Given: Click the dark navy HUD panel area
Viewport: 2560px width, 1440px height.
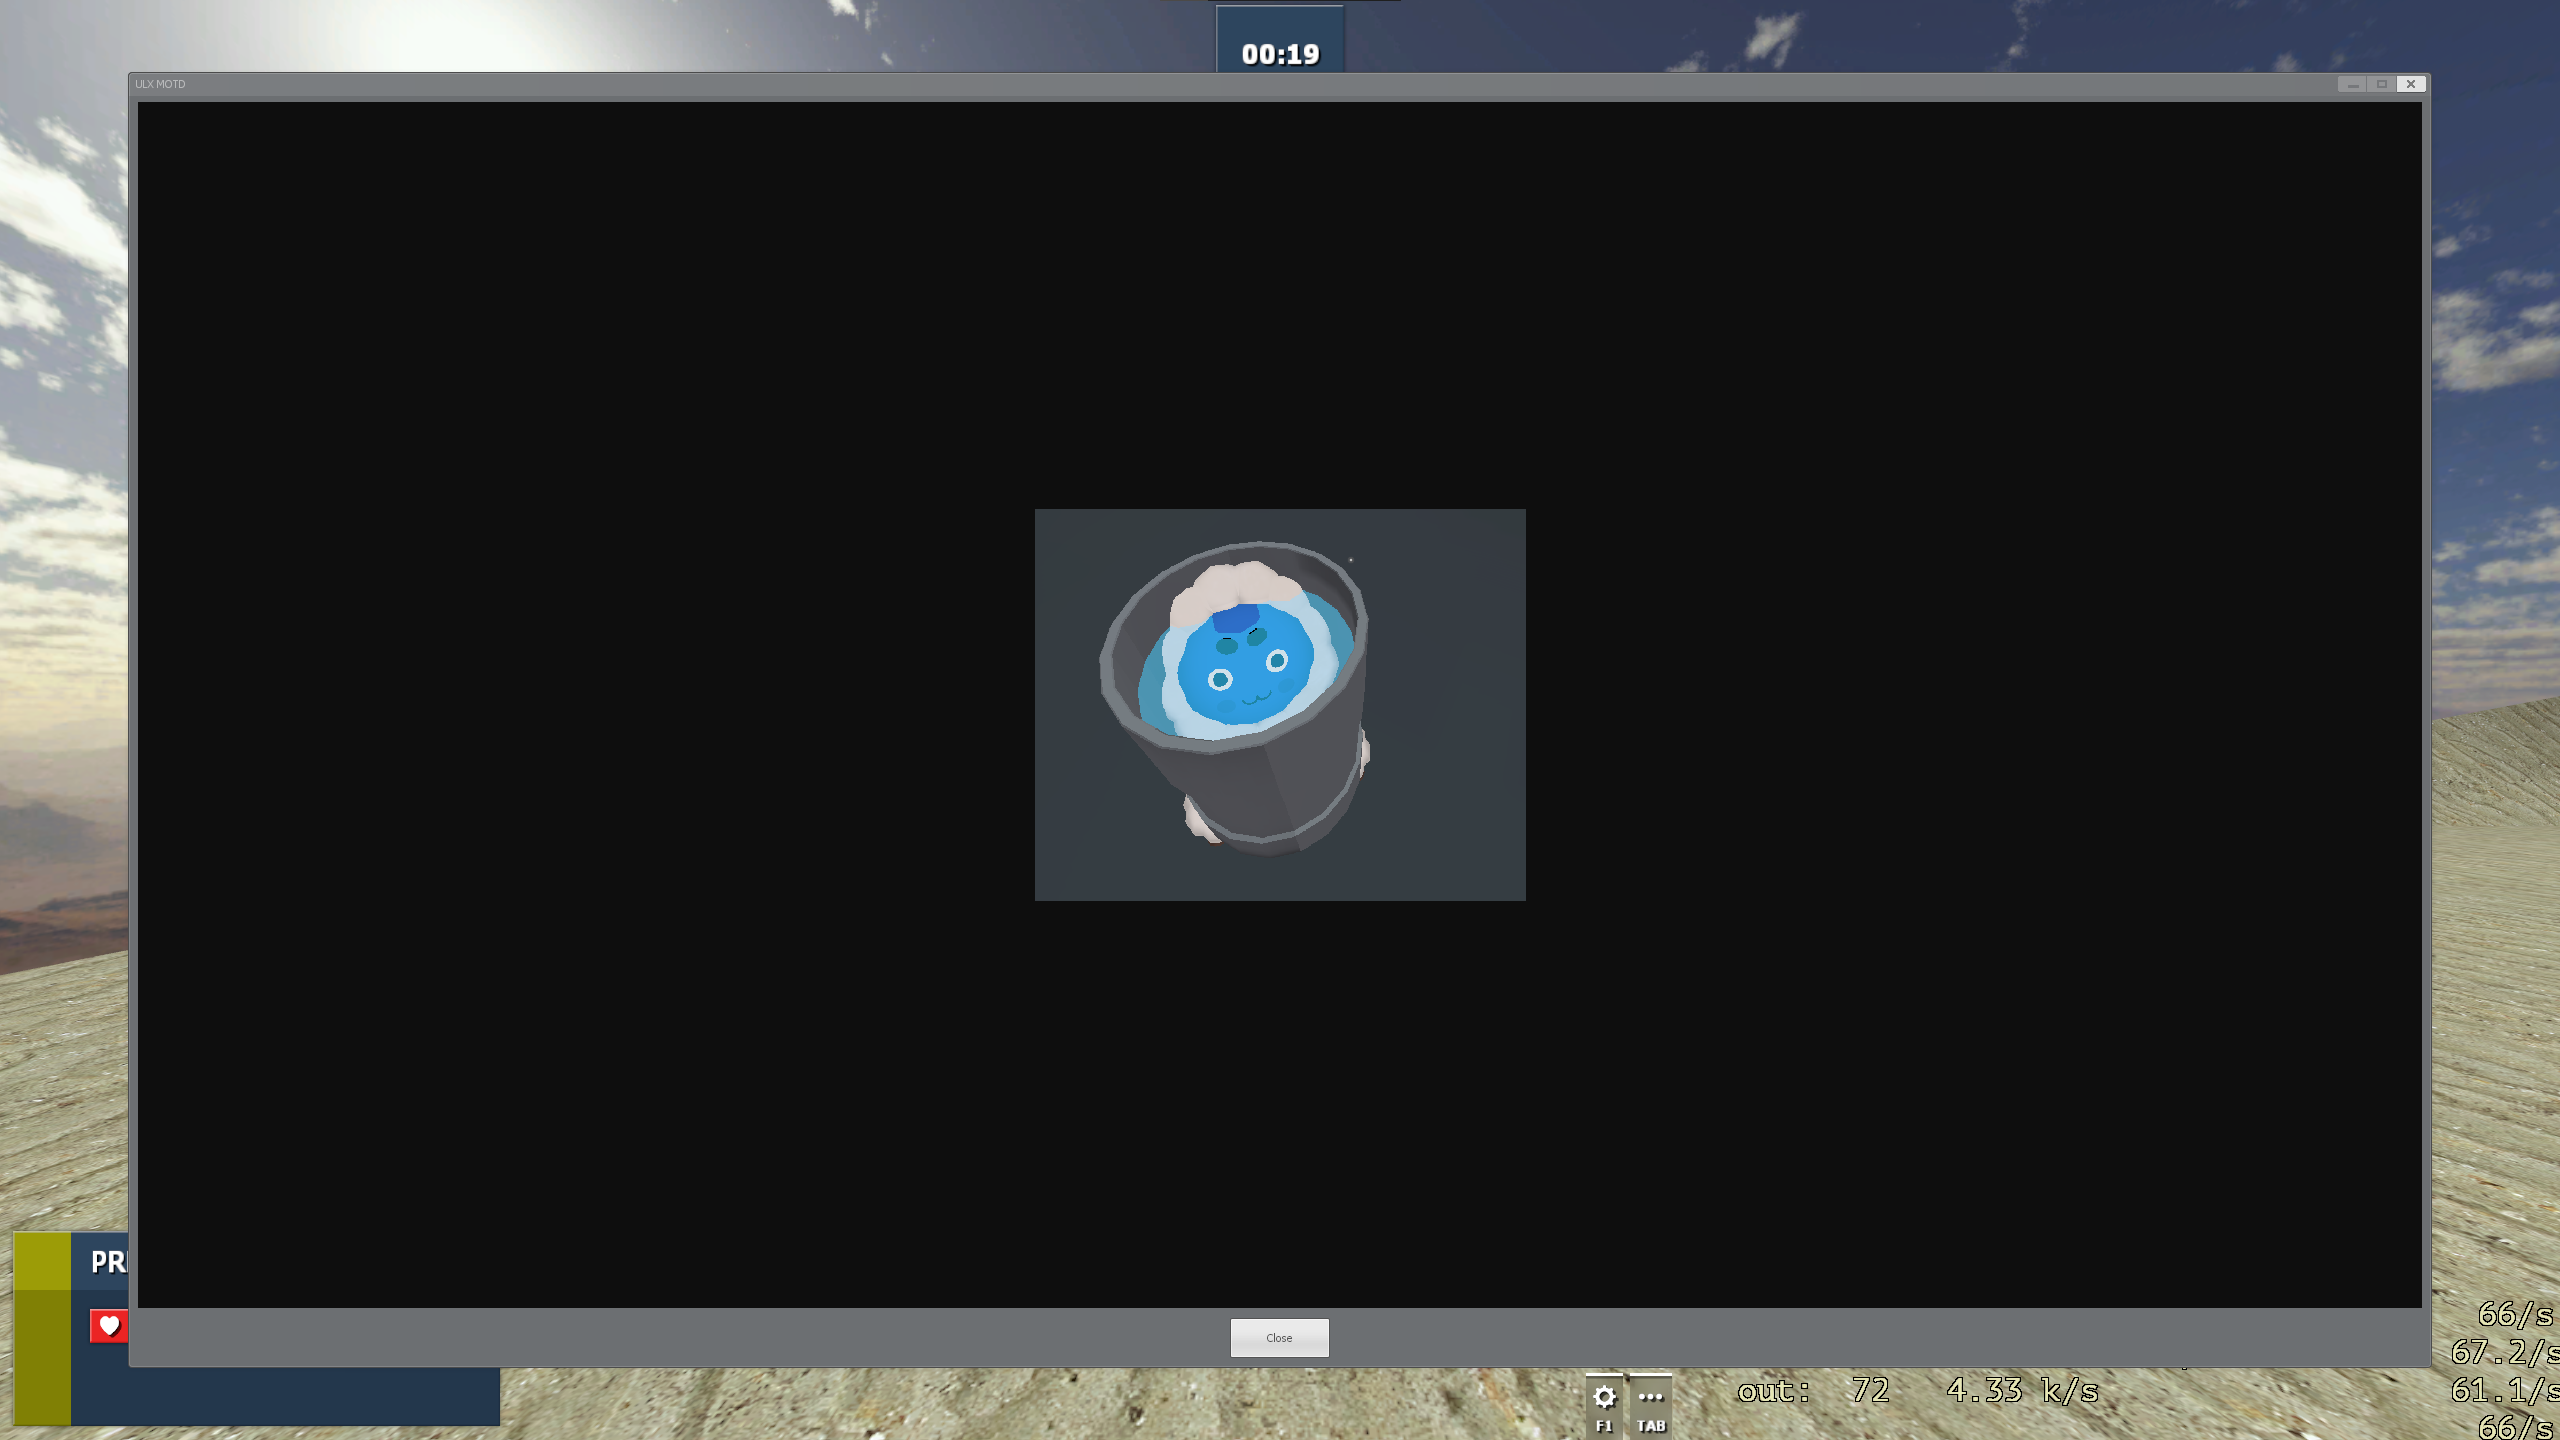Looking at the screenshot, I should pyautogui.click(x=300, y=1396).
